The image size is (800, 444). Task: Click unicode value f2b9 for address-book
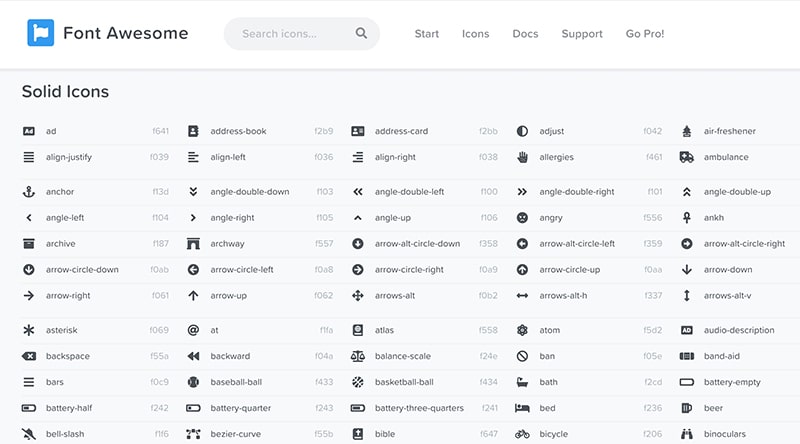tap(323, 131)
